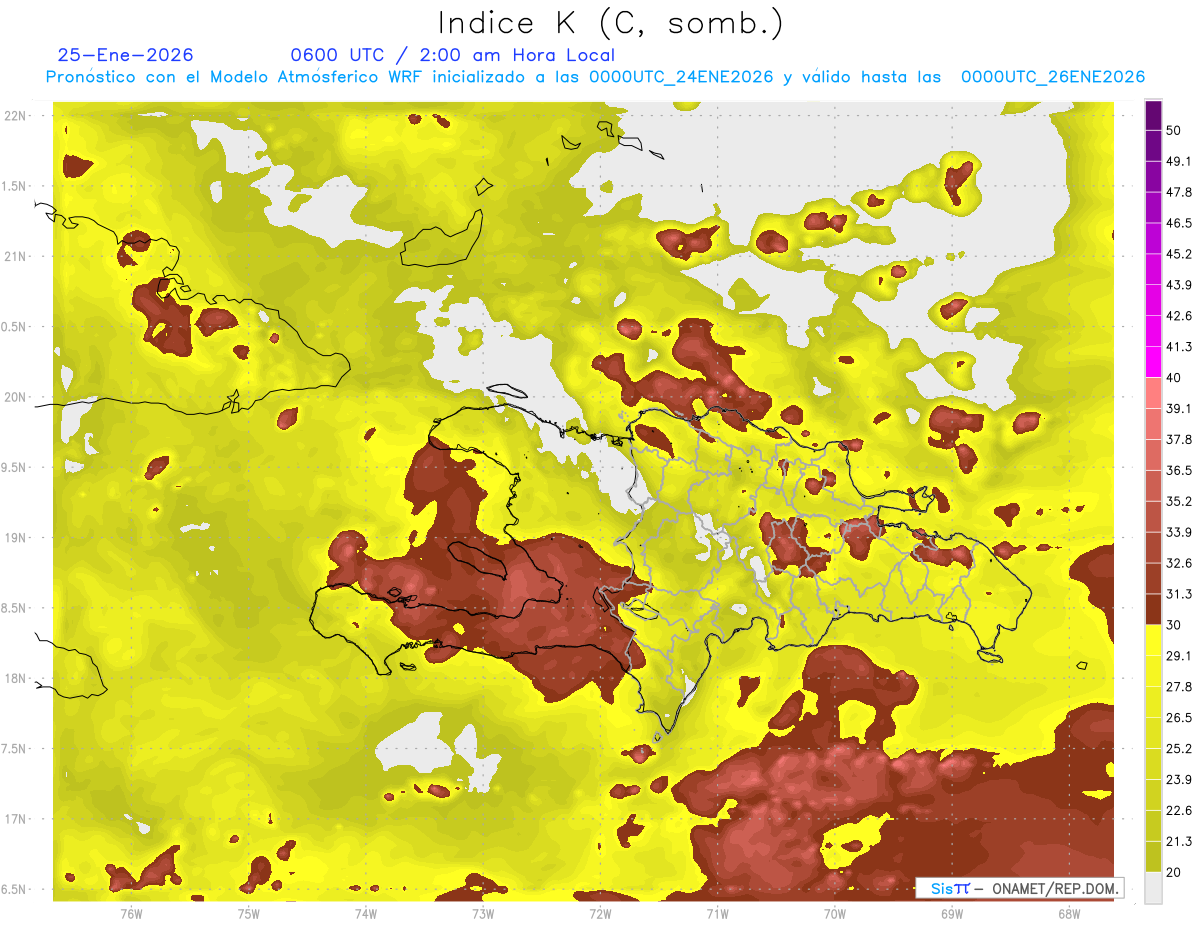The image size is (1200, 927).
Task: Click the "35.2" color scale value
Action: point(1179,501)
